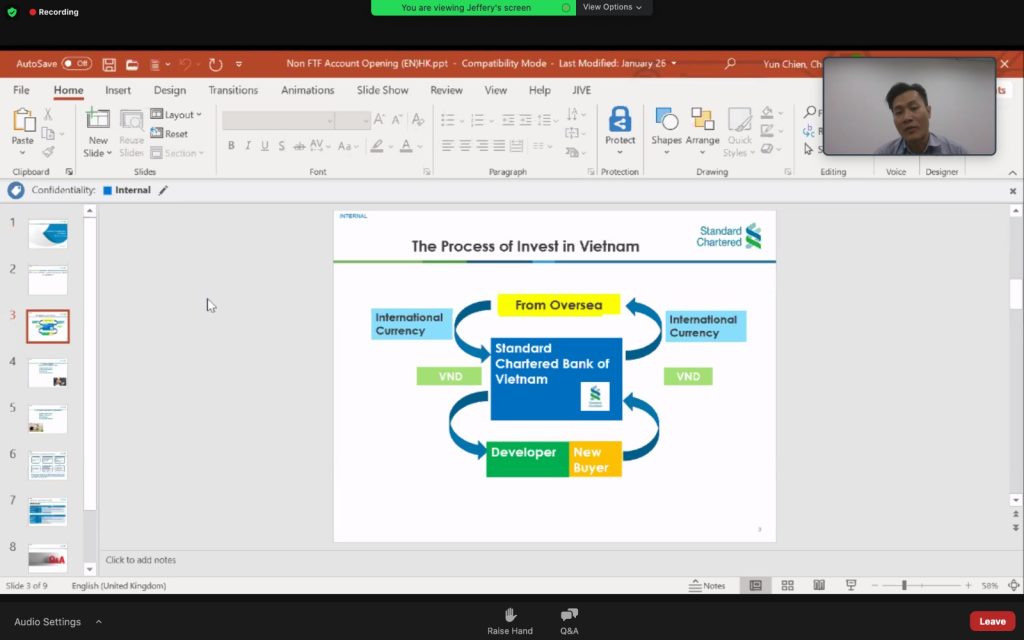The image size is (1024, 640).
Task: Open the File tab
Action: (21, 90)
